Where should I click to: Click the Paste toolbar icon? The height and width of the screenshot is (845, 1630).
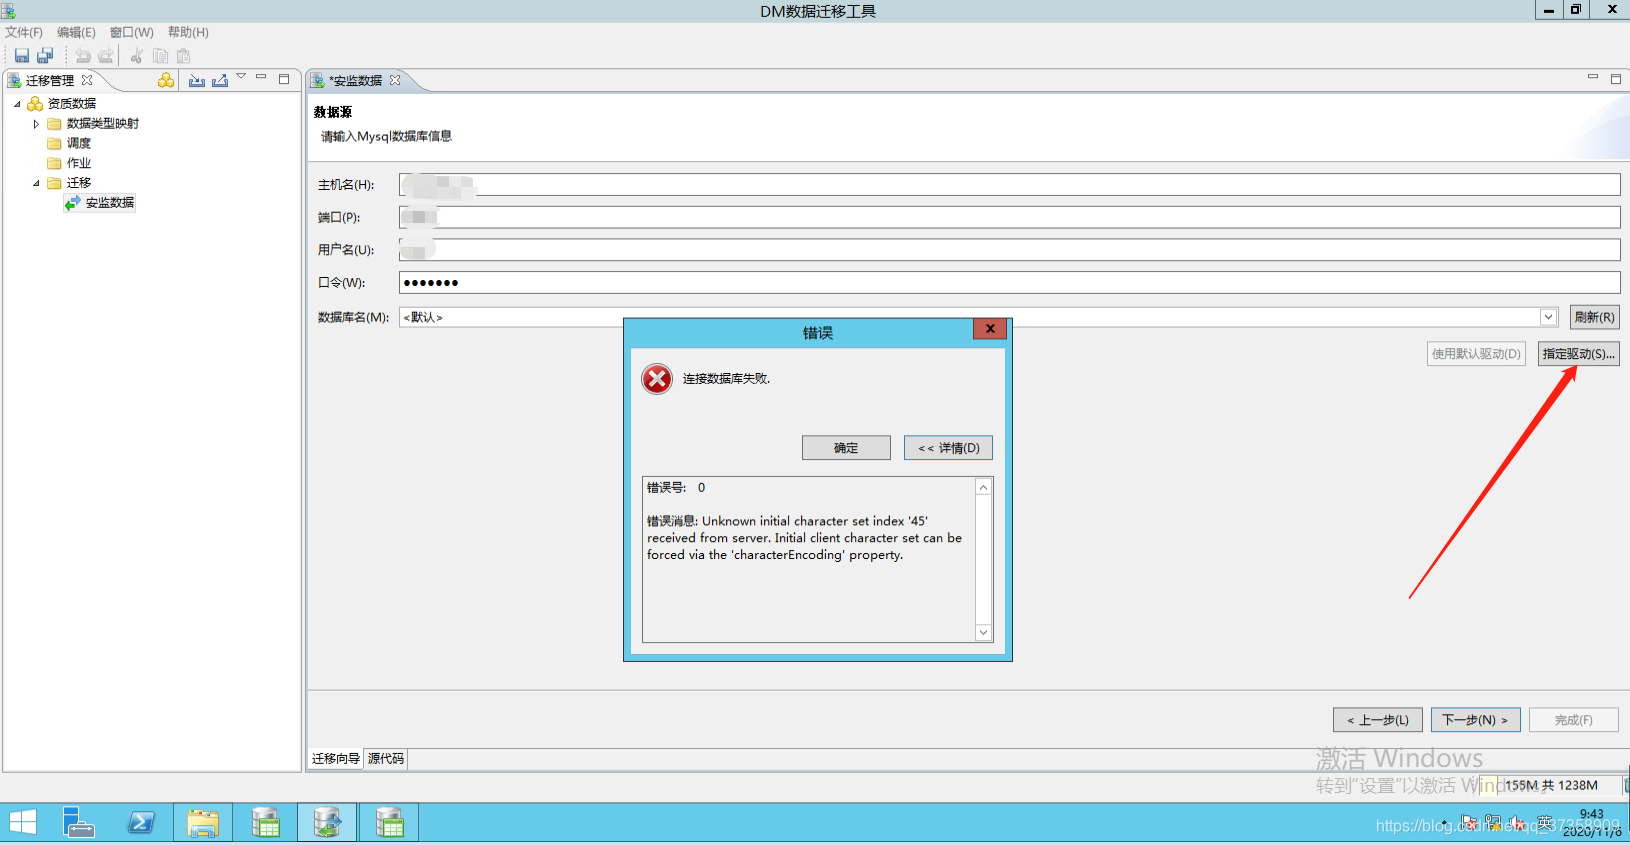coord(183,56)
